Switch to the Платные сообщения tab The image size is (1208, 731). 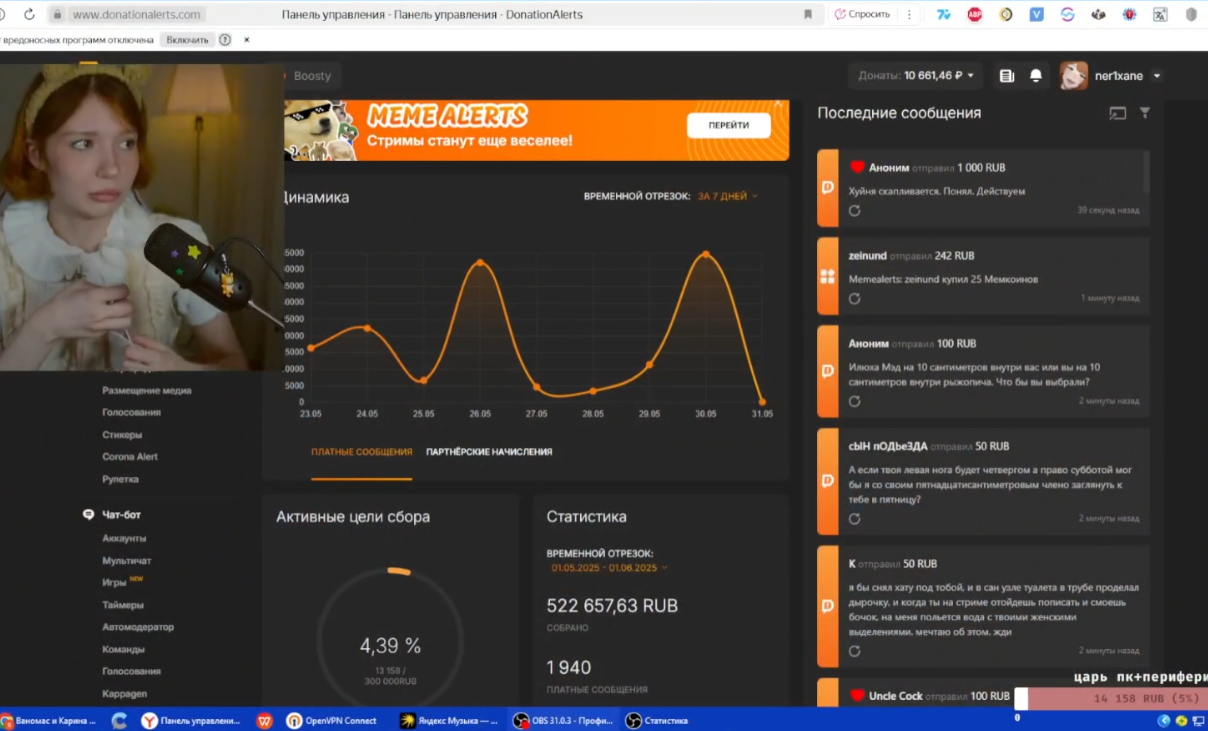(x=361, y=452)
